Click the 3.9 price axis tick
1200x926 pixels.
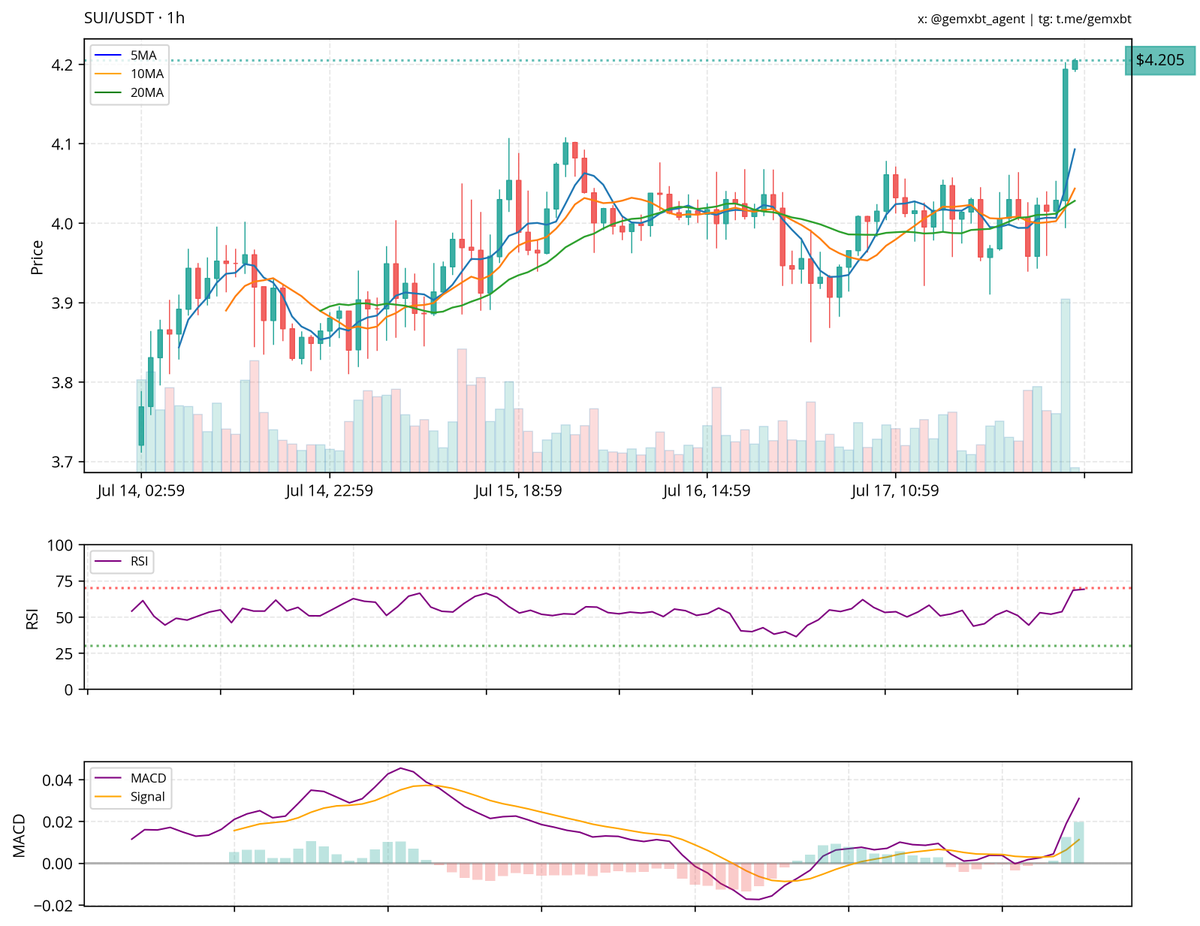click(x=64, y=303)
